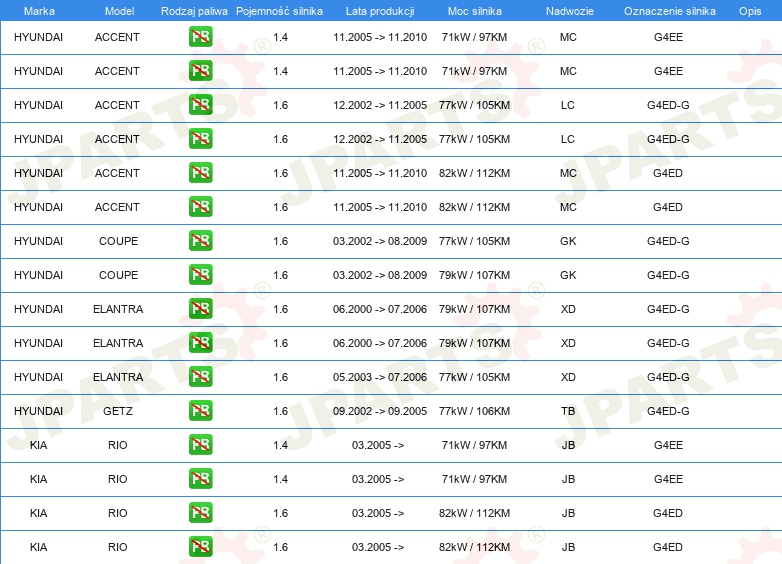
Task: Click body code GK in the COUPE 77kW row
Action: point(568,241)
